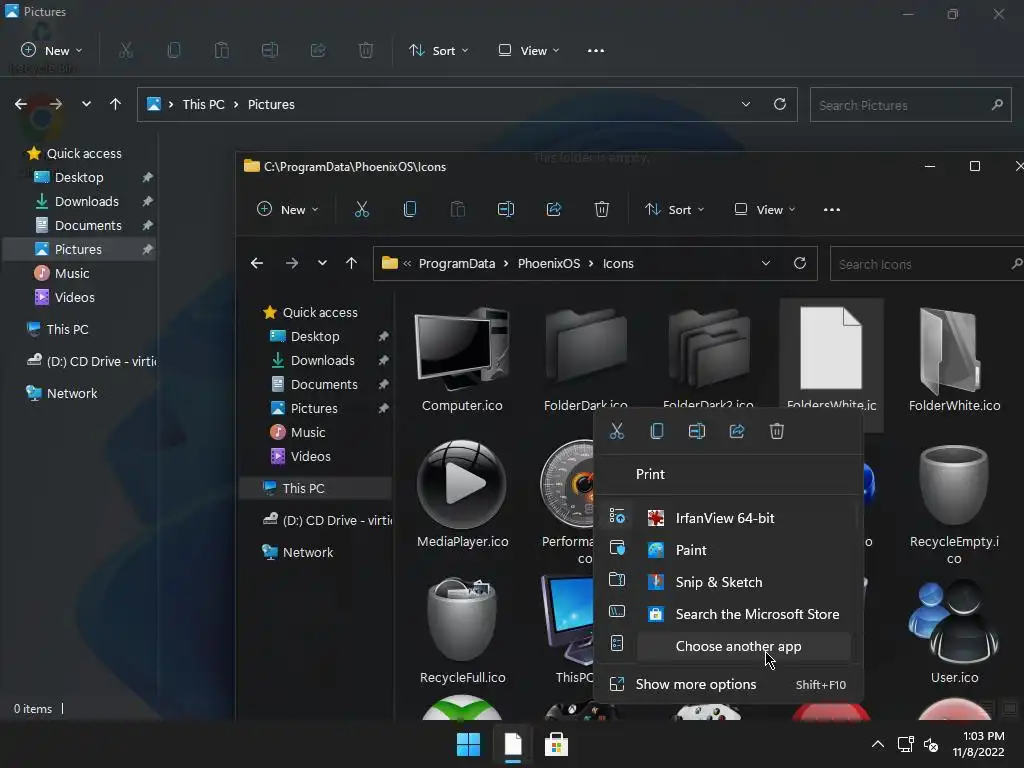
Task: Open Microsoft Store from taskbar
Action: point(556,744)
